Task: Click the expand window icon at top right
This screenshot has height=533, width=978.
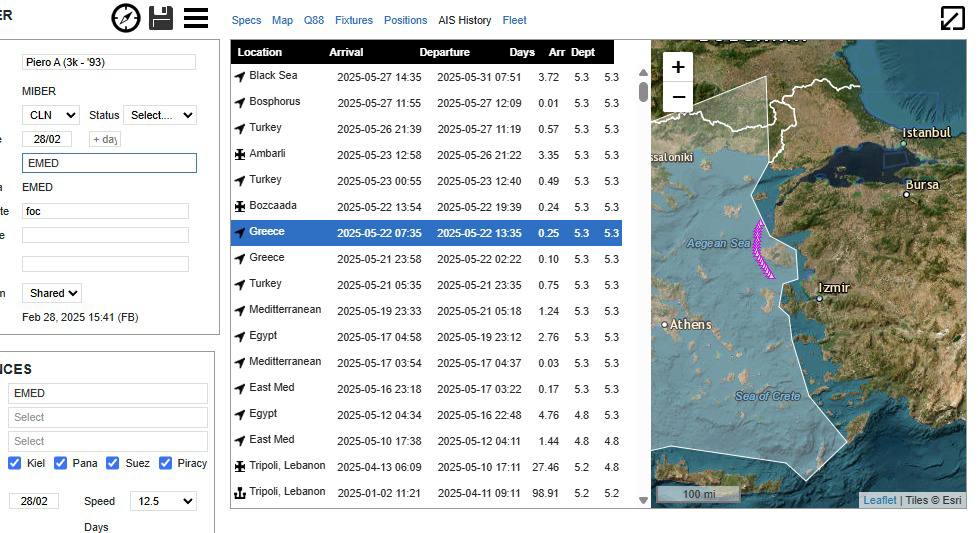Action: coord(952,17)
